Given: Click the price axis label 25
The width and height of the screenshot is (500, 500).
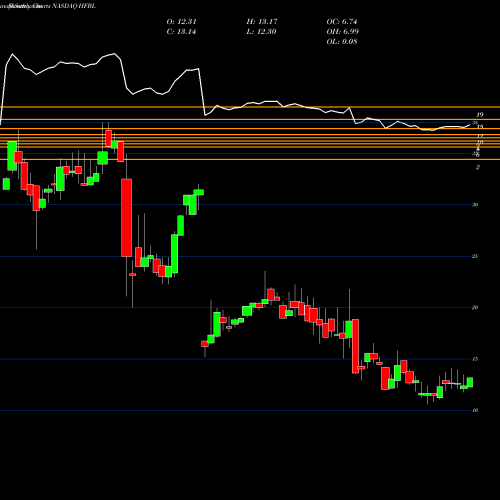Looking at the screenshot, I should (475, 256).
